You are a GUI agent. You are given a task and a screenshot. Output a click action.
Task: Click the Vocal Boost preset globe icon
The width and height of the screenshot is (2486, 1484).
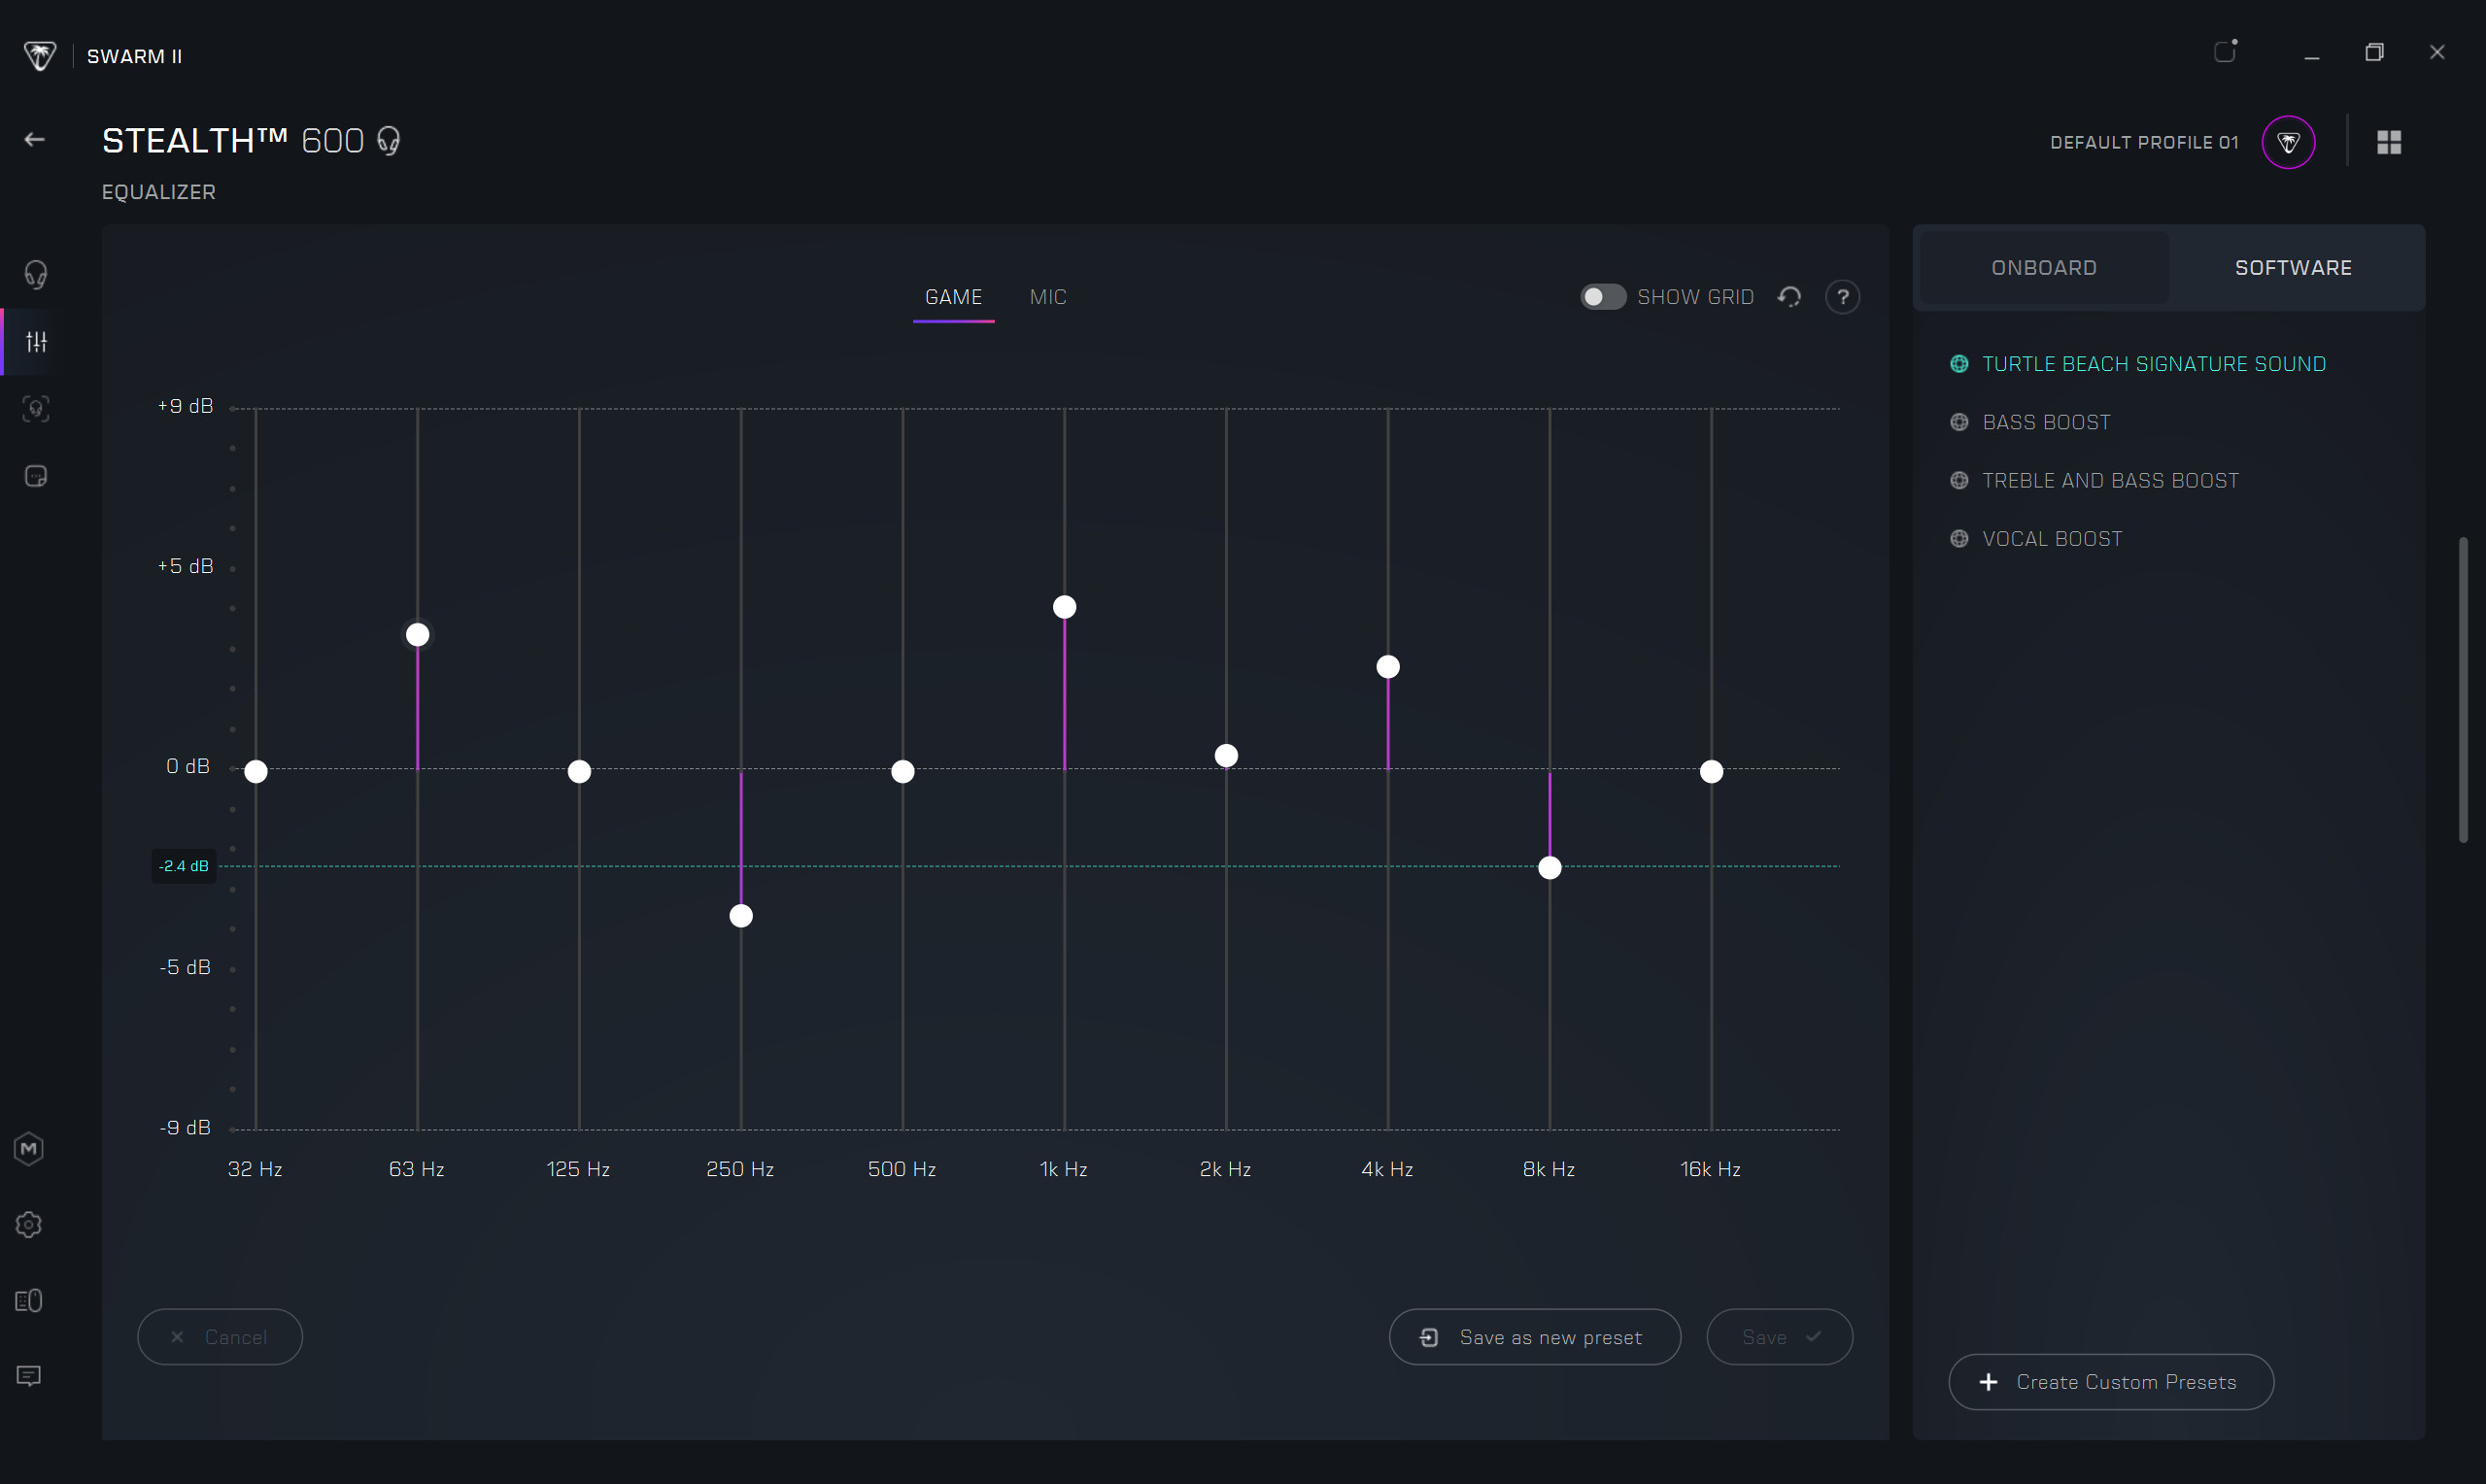point(1959,539)
